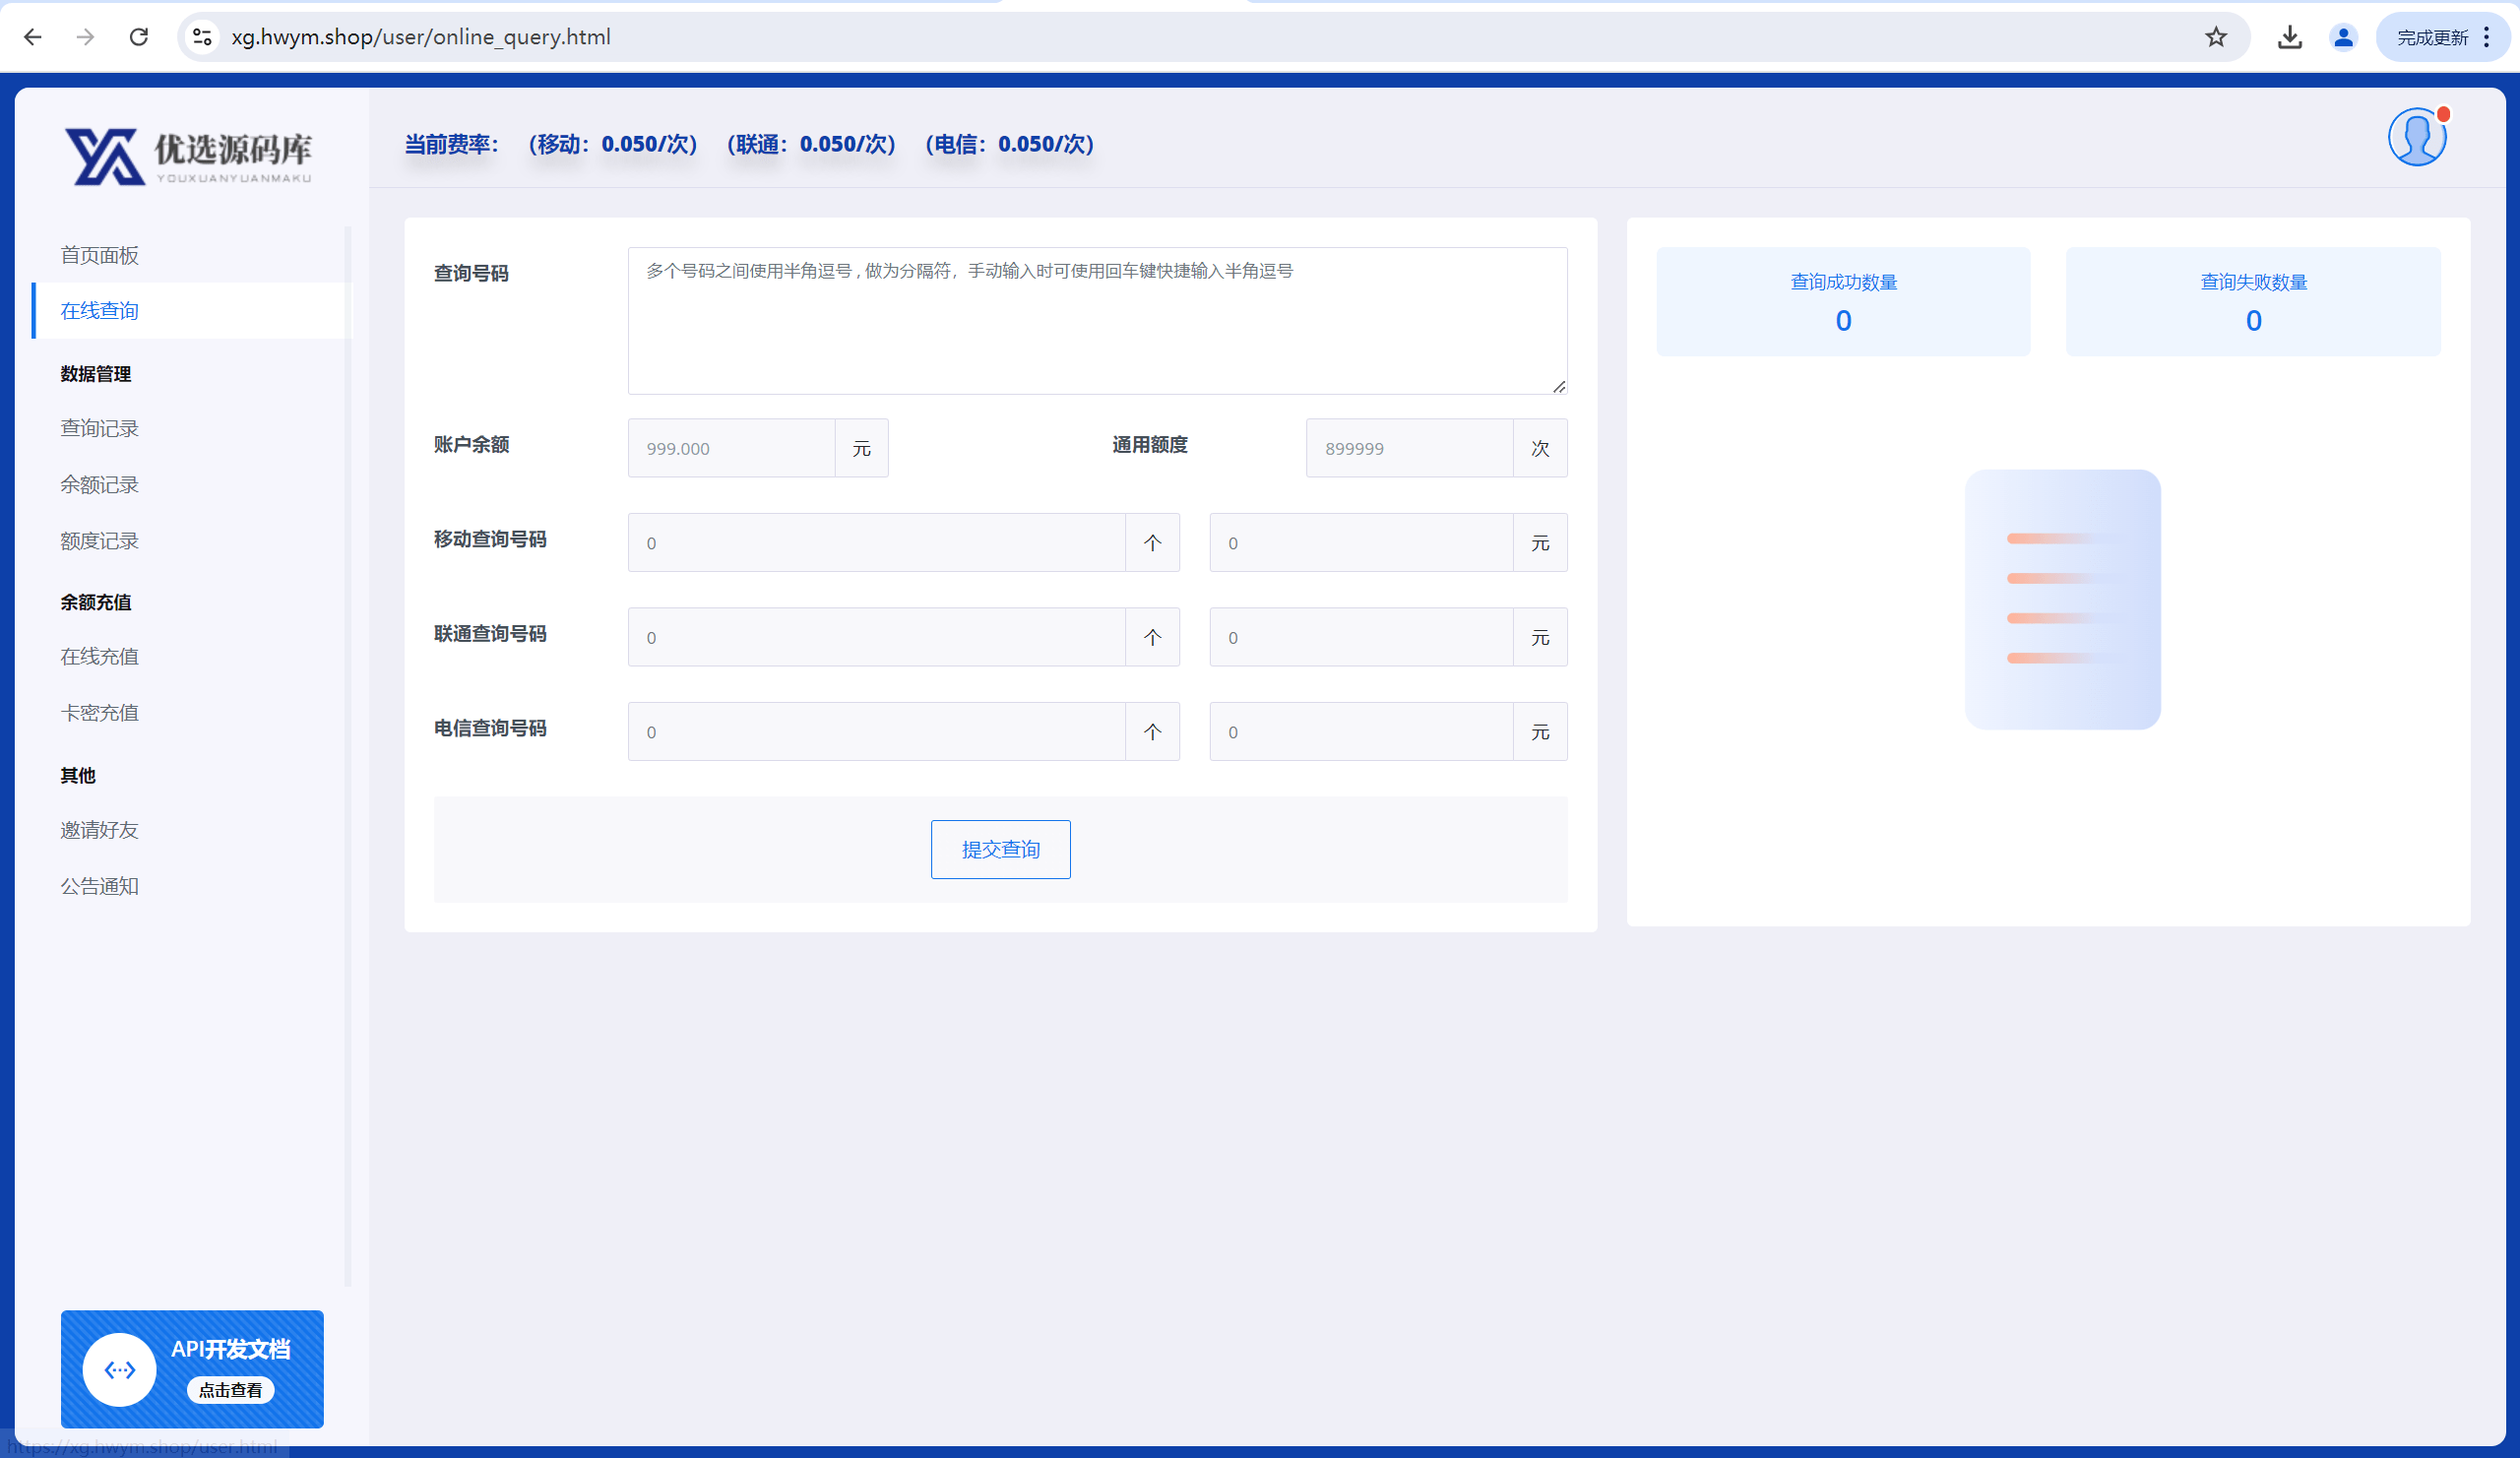
Task: Open 首页面板 in the sidebar
Action: [99, 255]
